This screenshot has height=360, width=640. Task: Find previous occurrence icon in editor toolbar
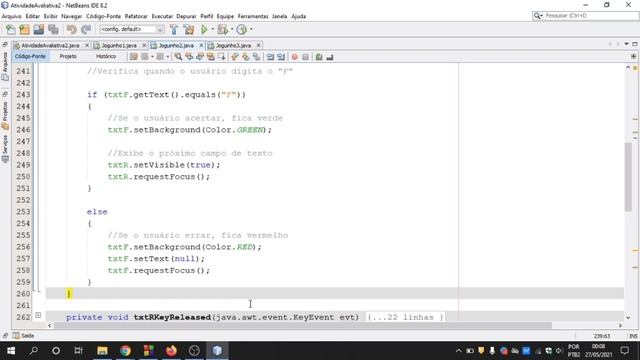pyautogui.click(x=189, y=57)
